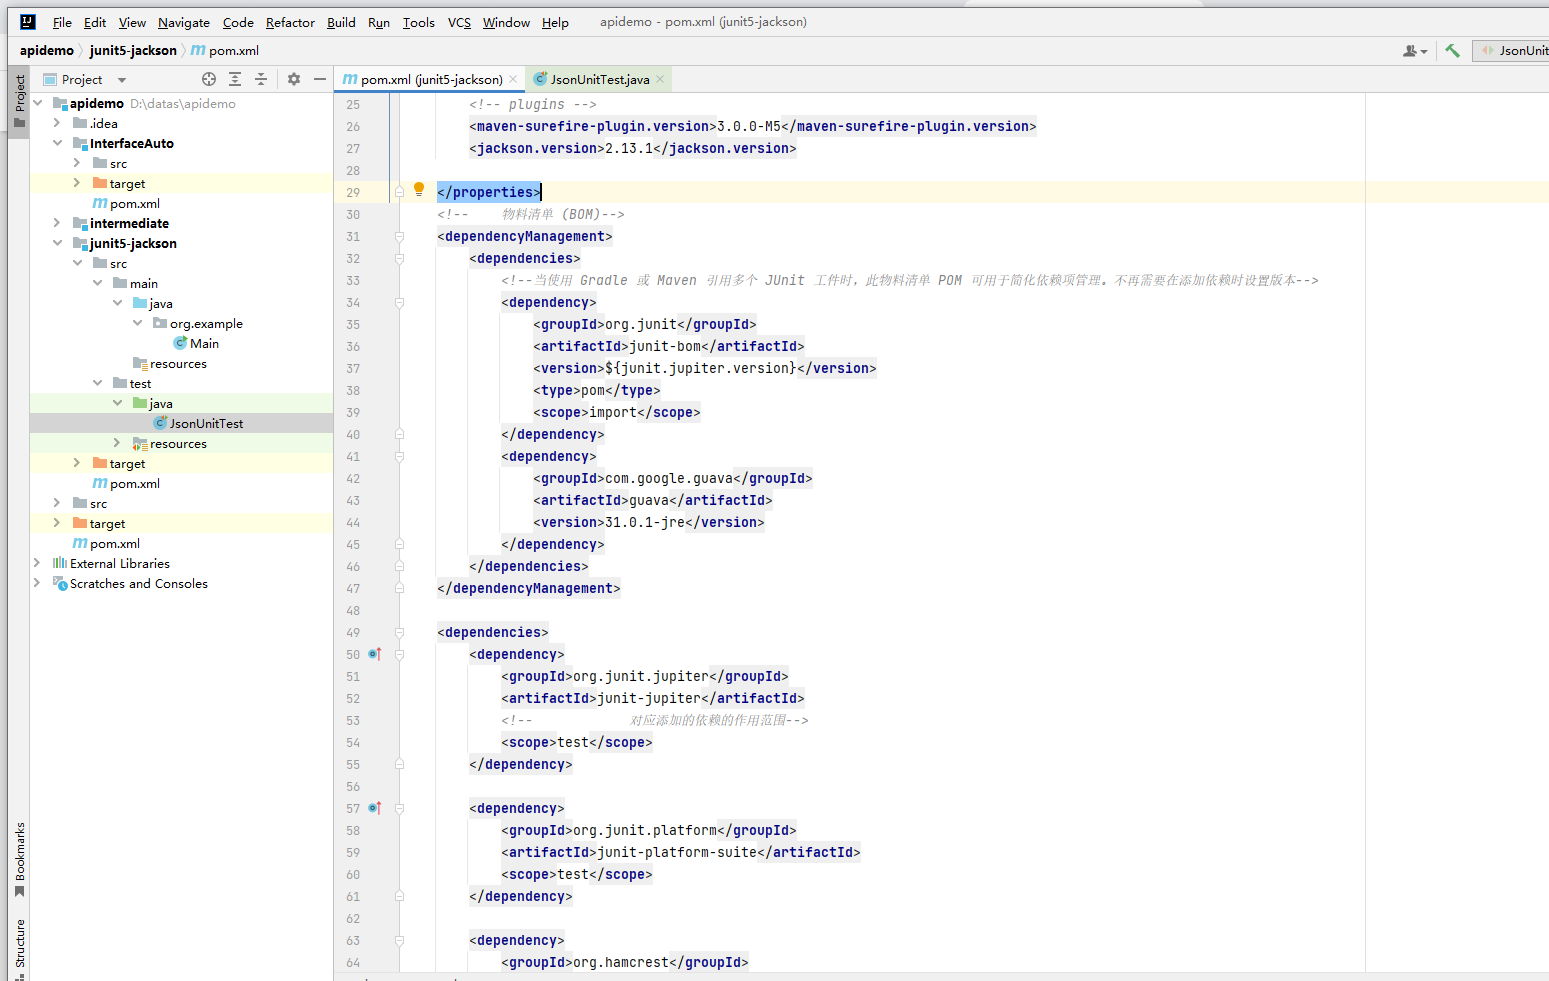The image size is (1549, 981).
Task: Click the gutter marker on line 57
Action: coord(375,808)
